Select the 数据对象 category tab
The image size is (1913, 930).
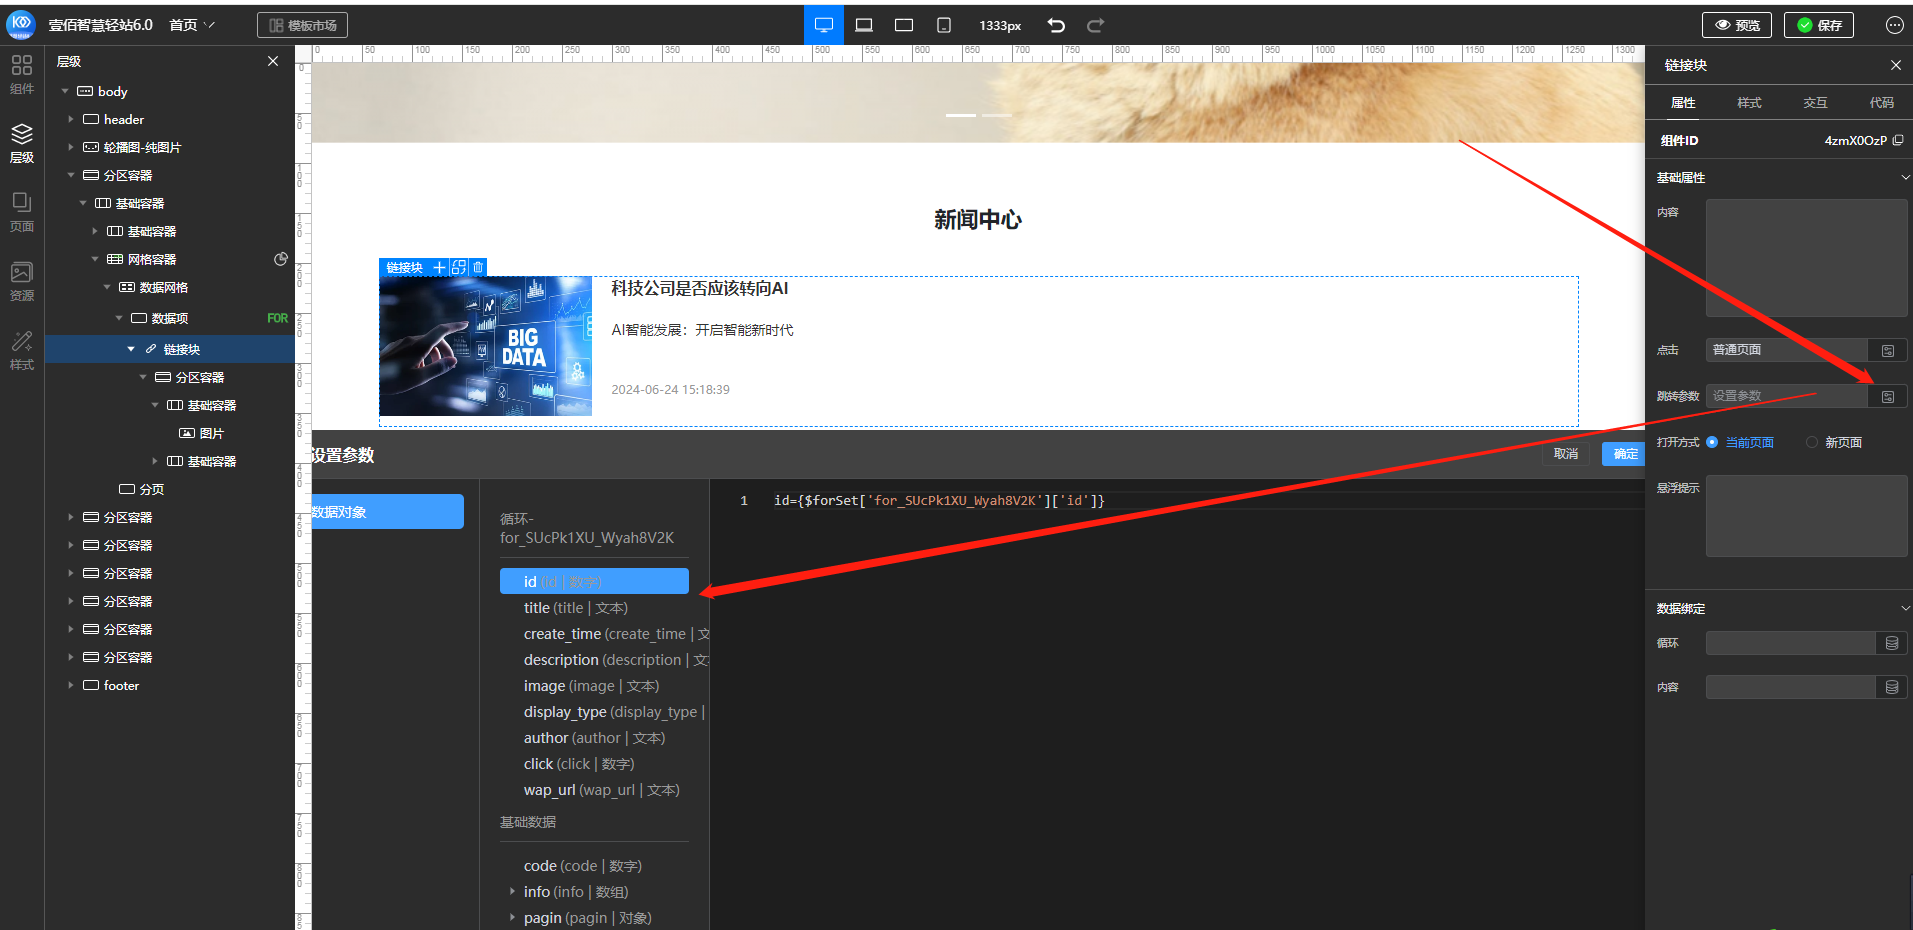(x=387, y=511)
